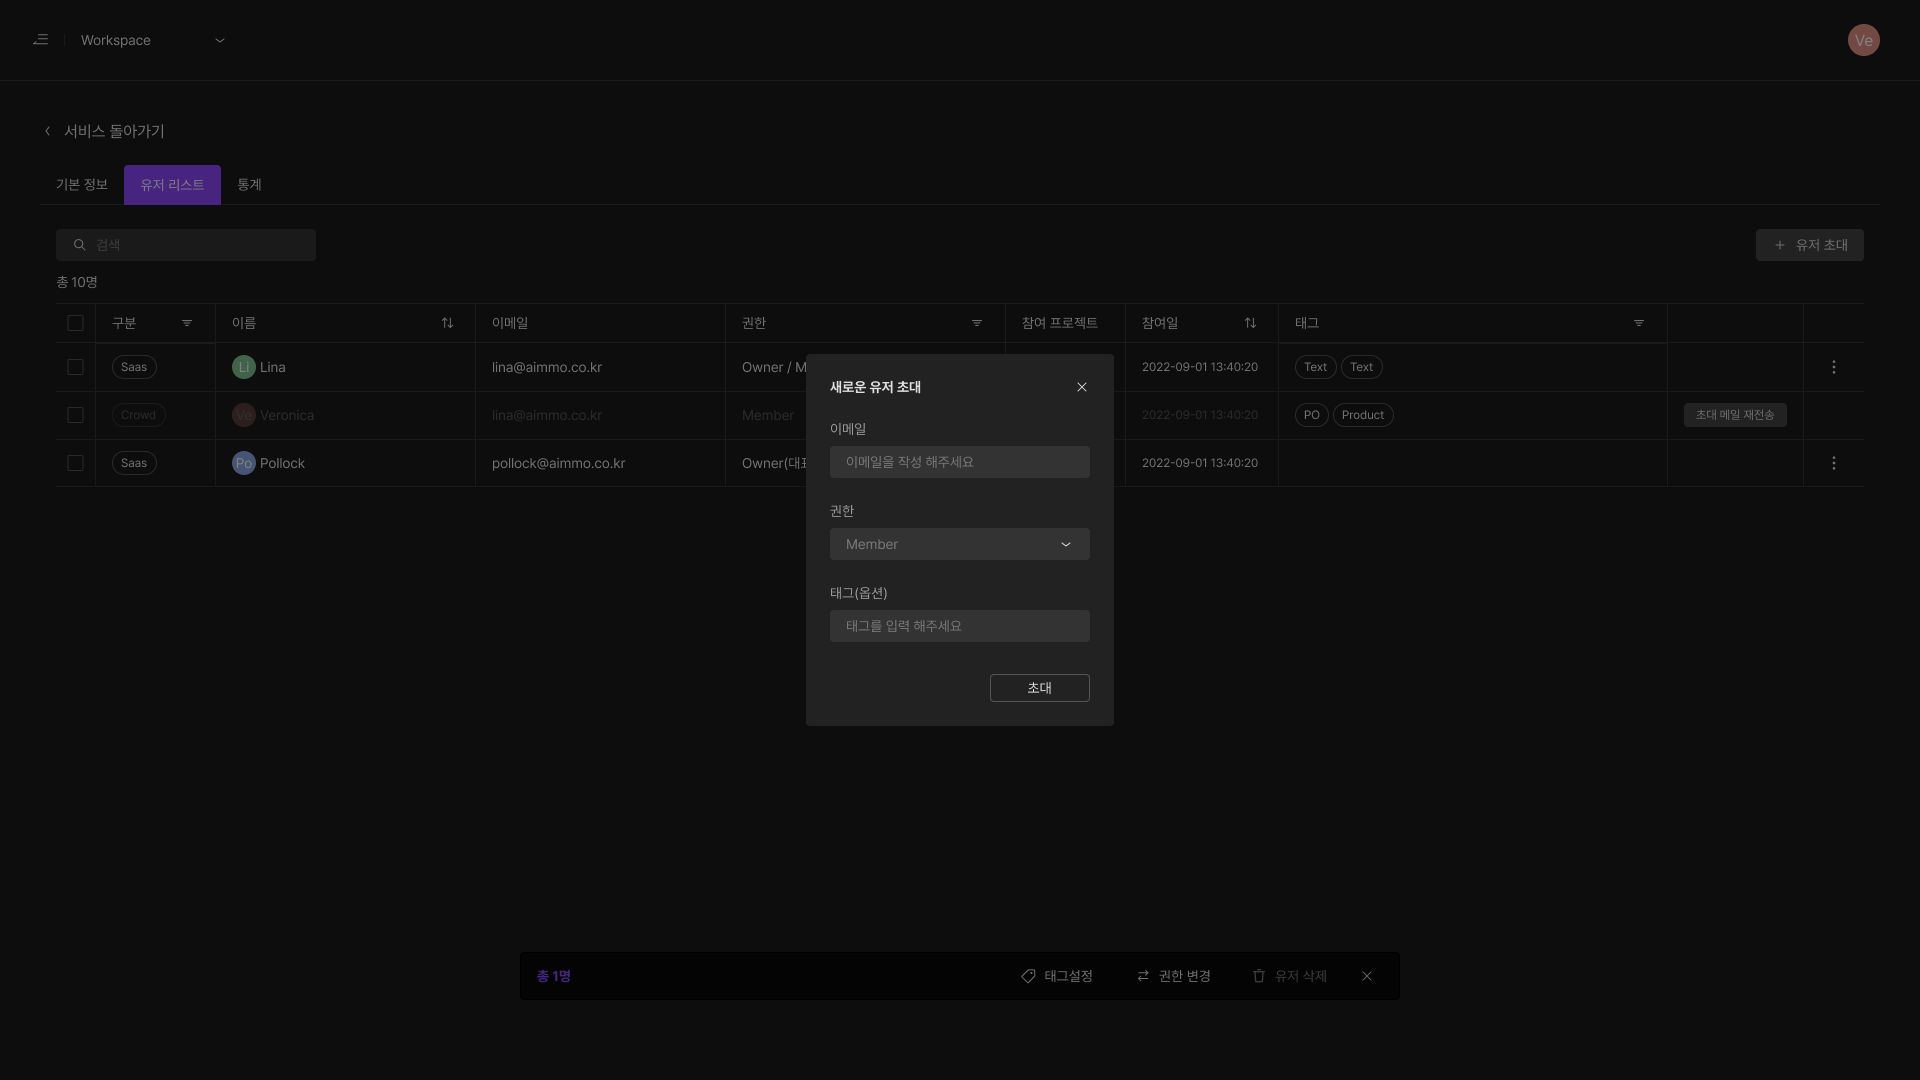Check the Lina row checkbox
The image size is (1920, 1080).
[x=75, y=367]
